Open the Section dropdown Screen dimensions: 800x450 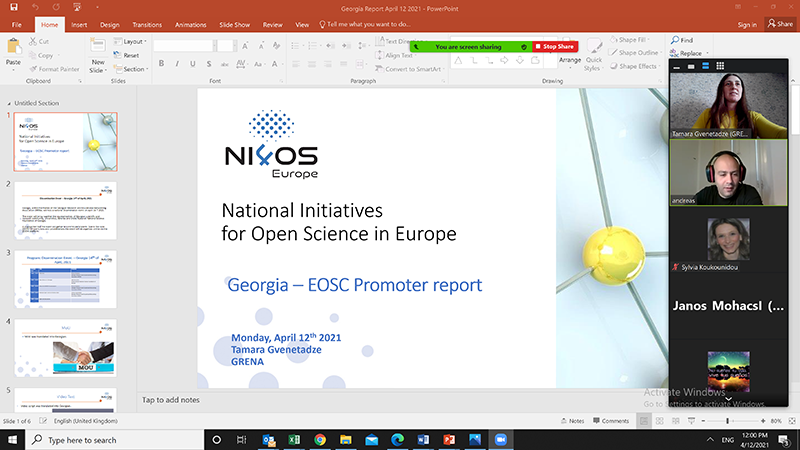pyautogui.click(x=131, y=69)
